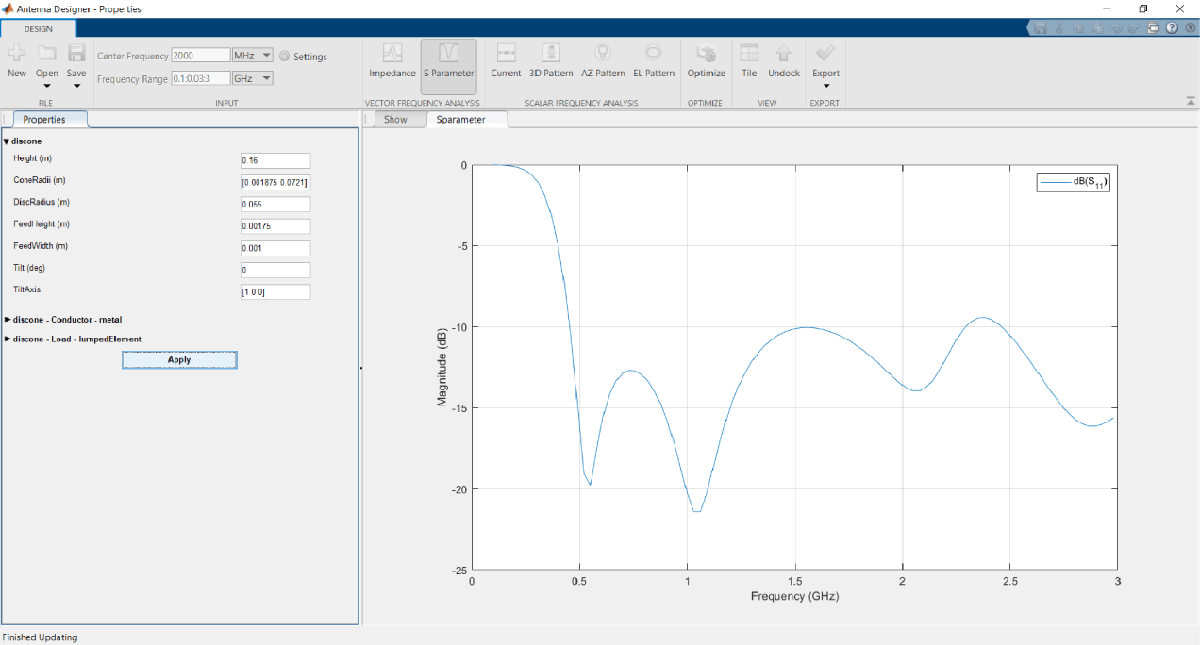Image resolution: width=1200 pixels, height=645 pixels.
Task: Click the quick access copy icon
Action: coord(1079,28)
